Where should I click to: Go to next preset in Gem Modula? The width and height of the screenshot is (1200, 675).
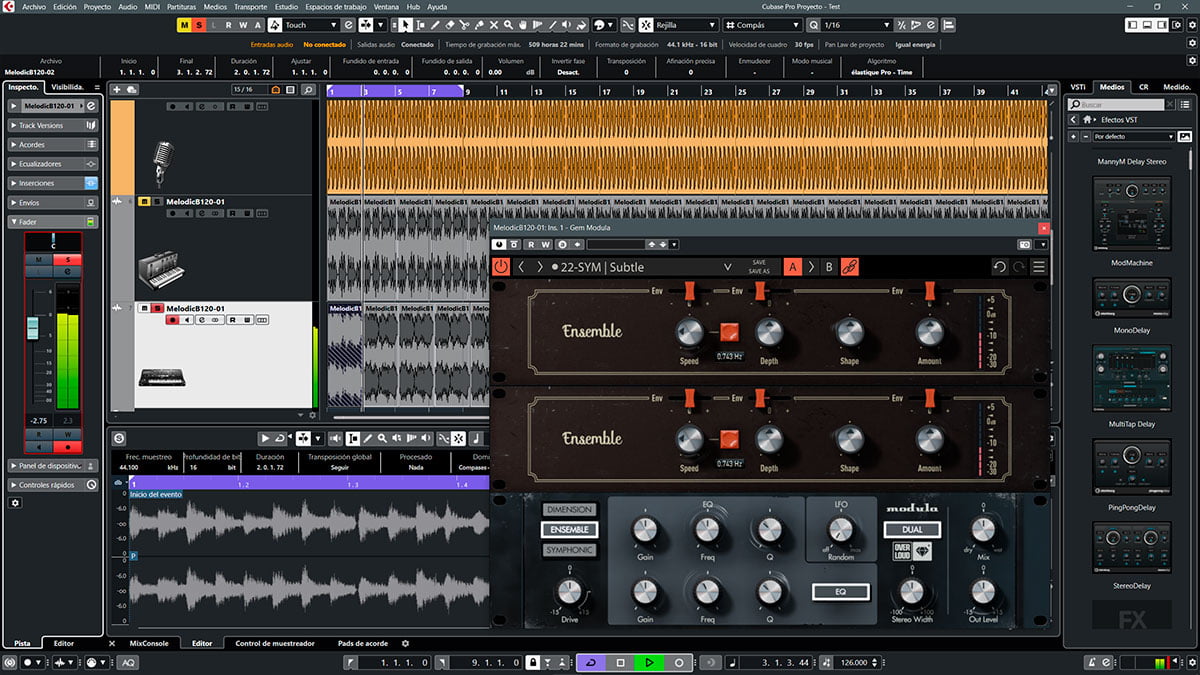tap(540, 267)
